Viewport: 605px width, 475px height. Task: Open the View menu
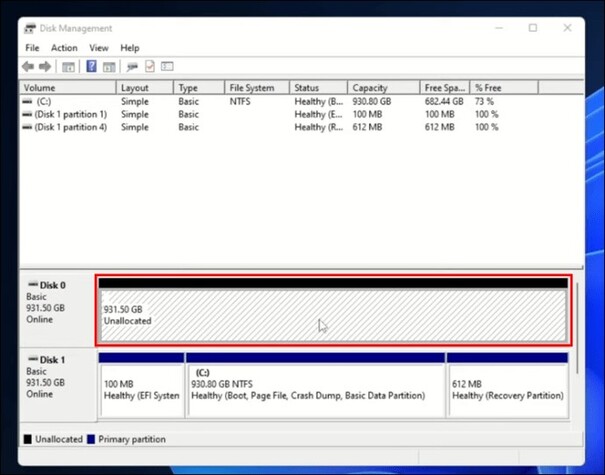[x=98, y=47]
